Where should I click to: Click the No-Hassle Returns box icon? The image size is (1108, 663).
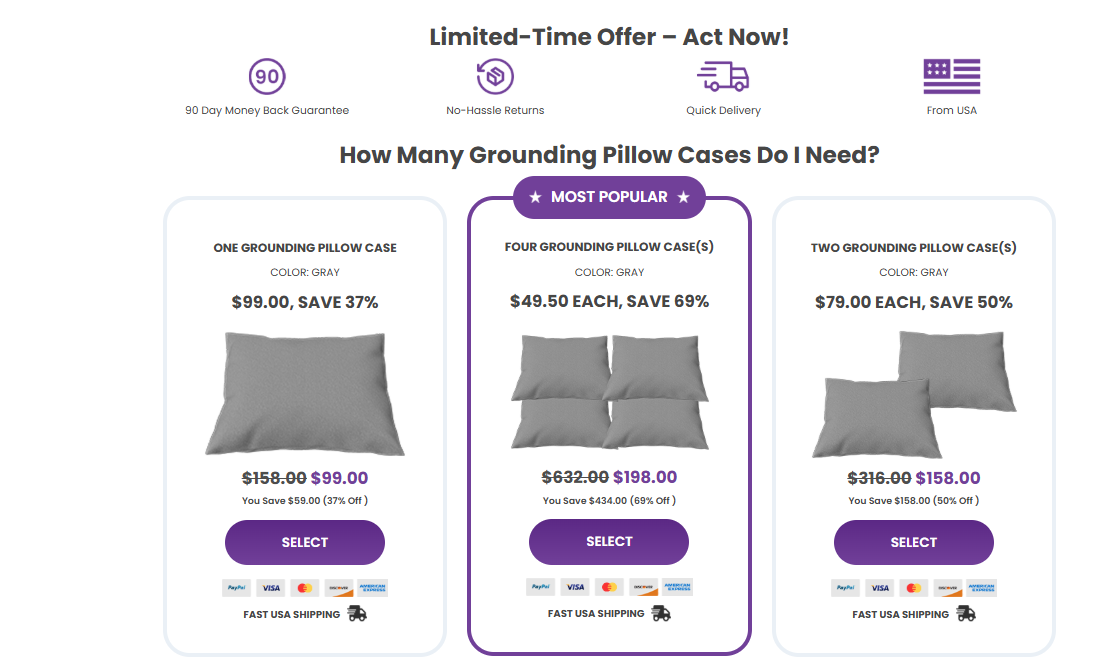tap(495, 77)
